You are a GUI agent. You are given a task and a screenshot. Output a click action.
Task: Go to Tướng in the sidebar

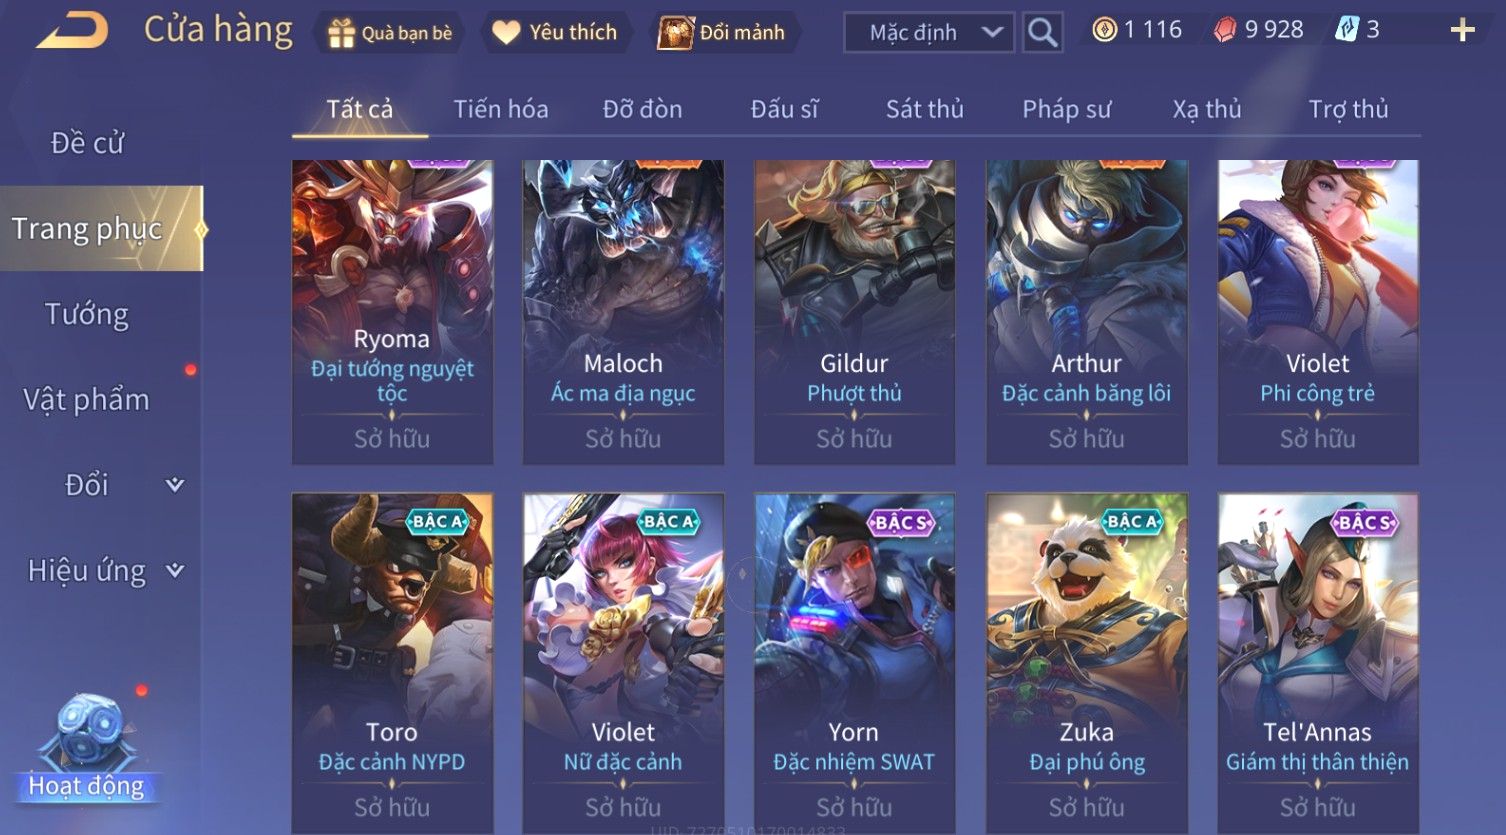pyautogui.click(x=87, y=314)
